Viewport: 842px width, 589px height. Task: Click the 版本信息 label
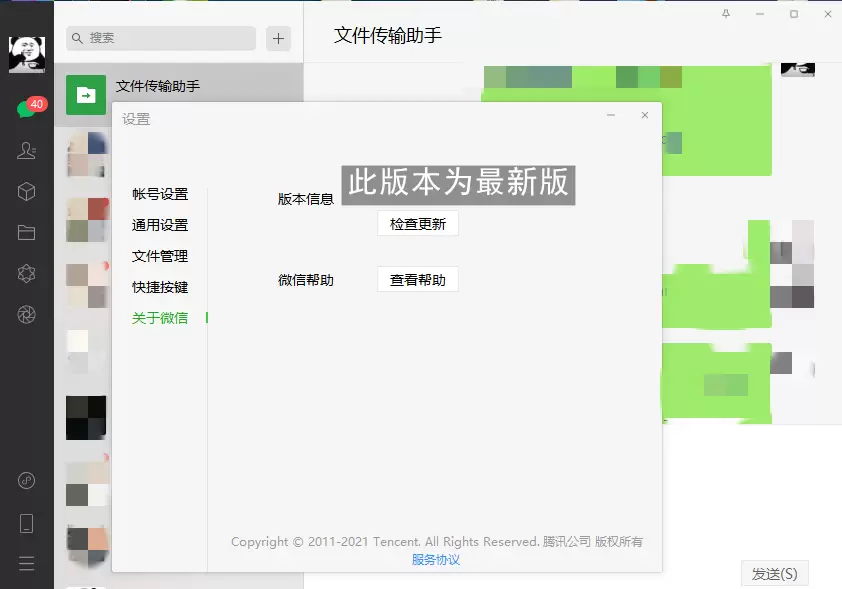coord(306,199)
